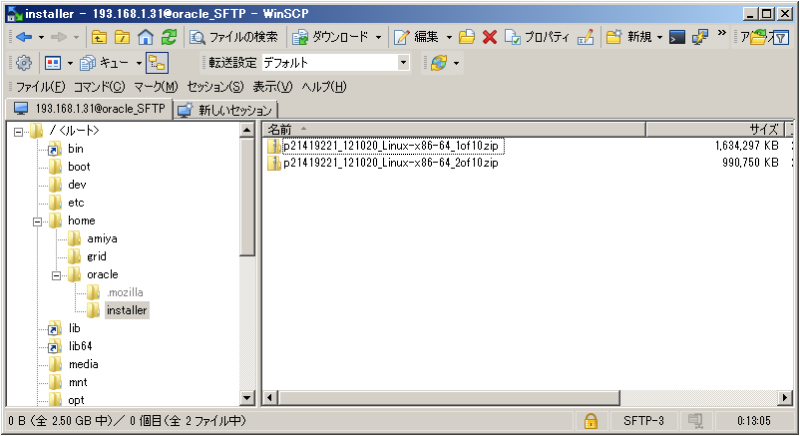The width and height of the screenshot is (800, 436).
Task: Select the media folder in tree
Action: click(84, 364)
